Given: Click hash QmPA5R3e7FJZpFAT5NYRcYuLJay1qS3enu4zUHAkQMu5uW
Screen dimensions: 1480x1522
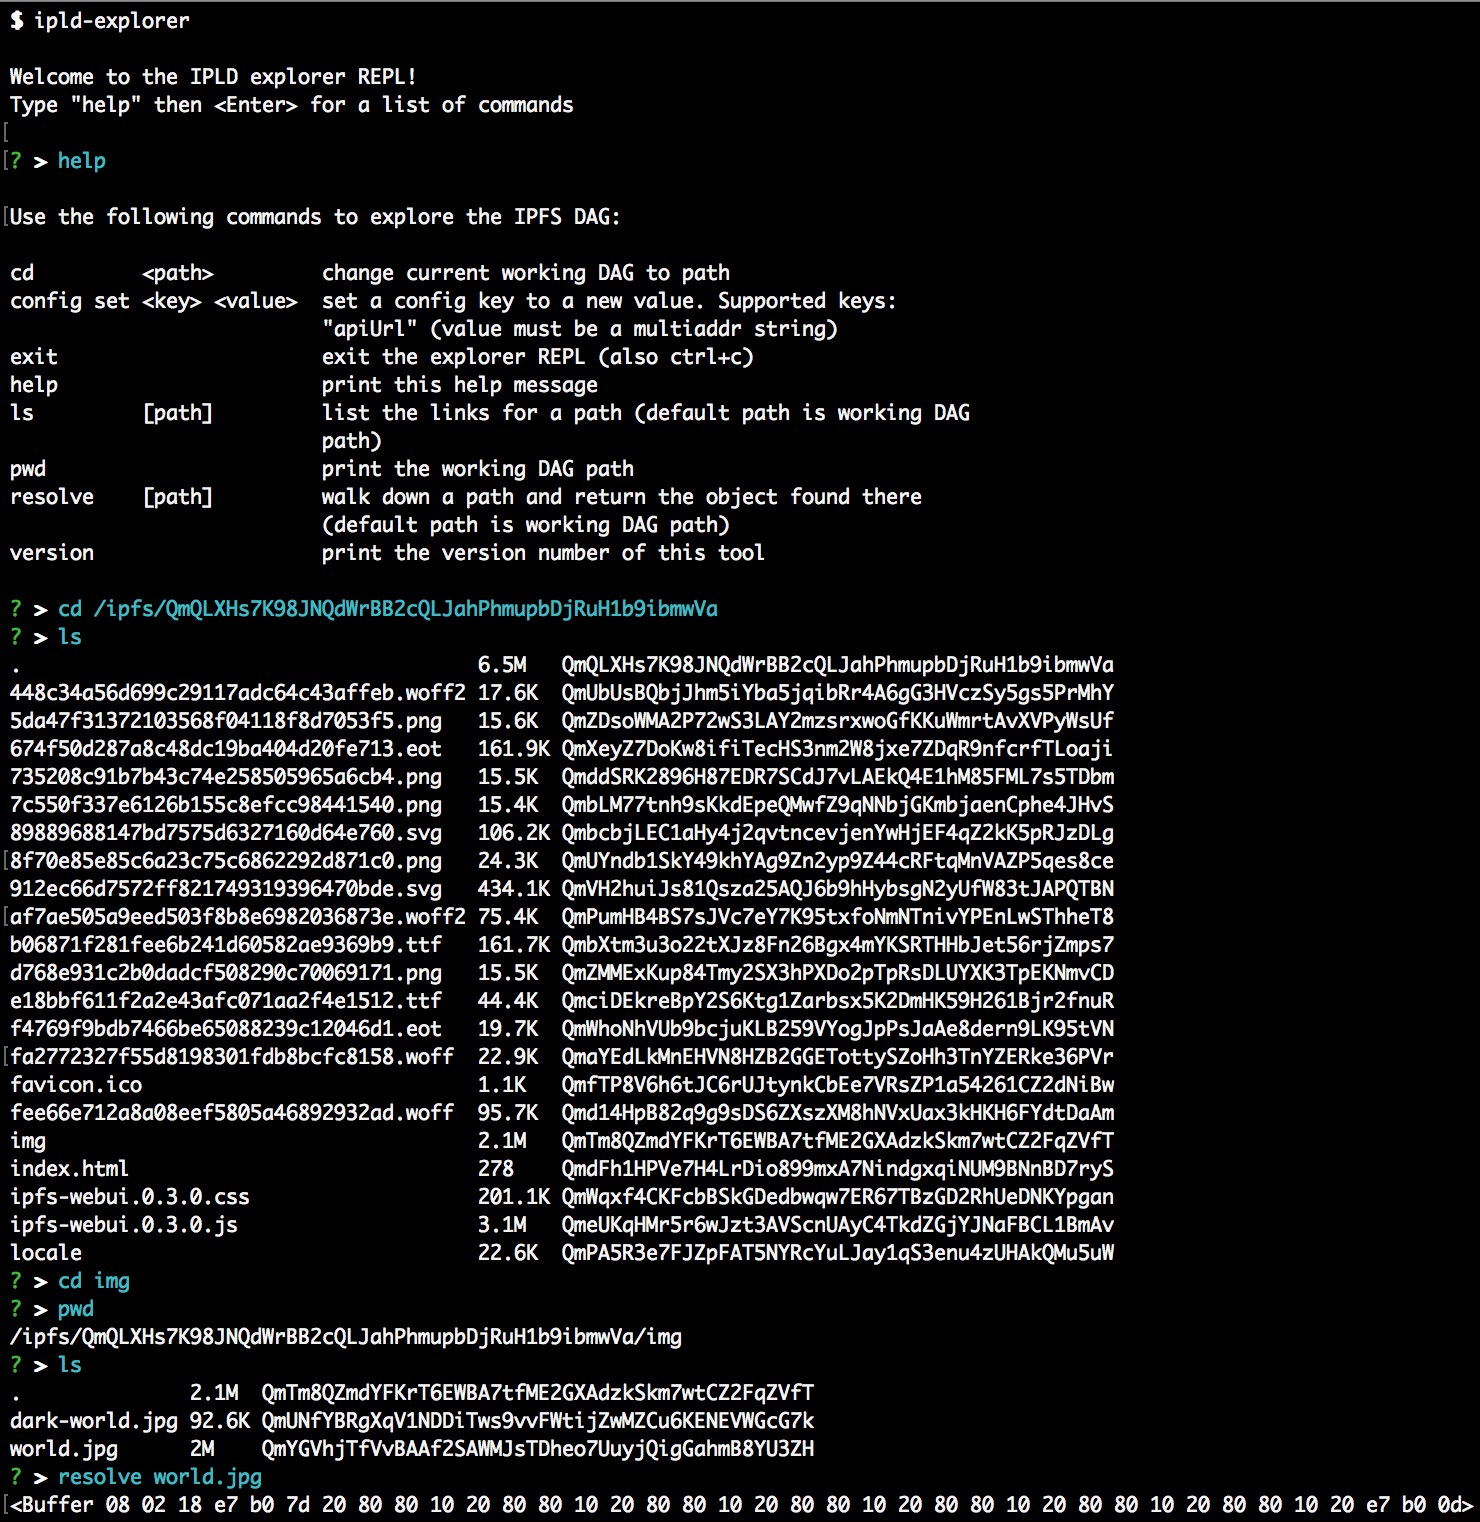Looking at the screenshot, I should (838, 1253).
